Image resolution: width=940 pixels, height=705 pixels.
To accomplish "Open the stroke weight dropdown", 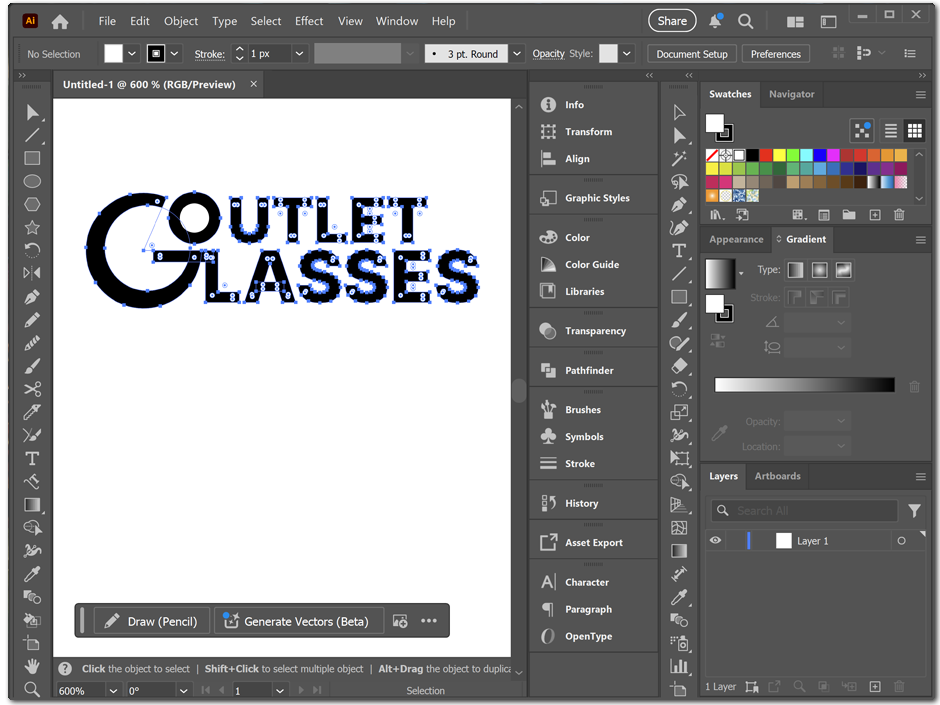I will 298,54.
